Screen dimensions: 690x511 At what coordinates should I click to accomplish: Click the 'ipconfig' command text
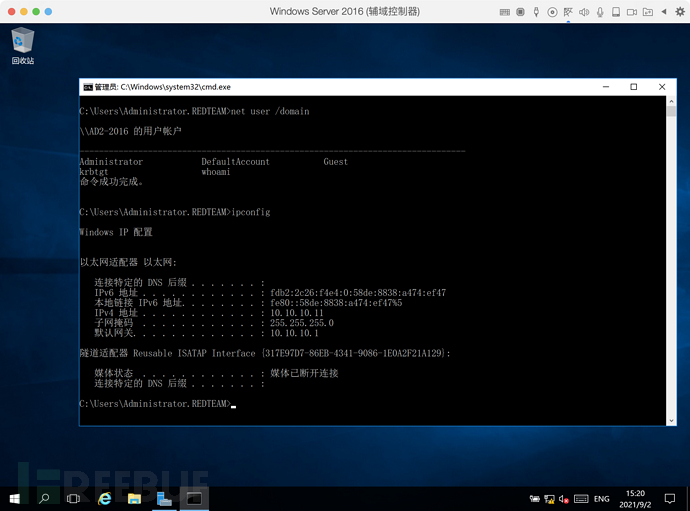[x=251, y=212]
